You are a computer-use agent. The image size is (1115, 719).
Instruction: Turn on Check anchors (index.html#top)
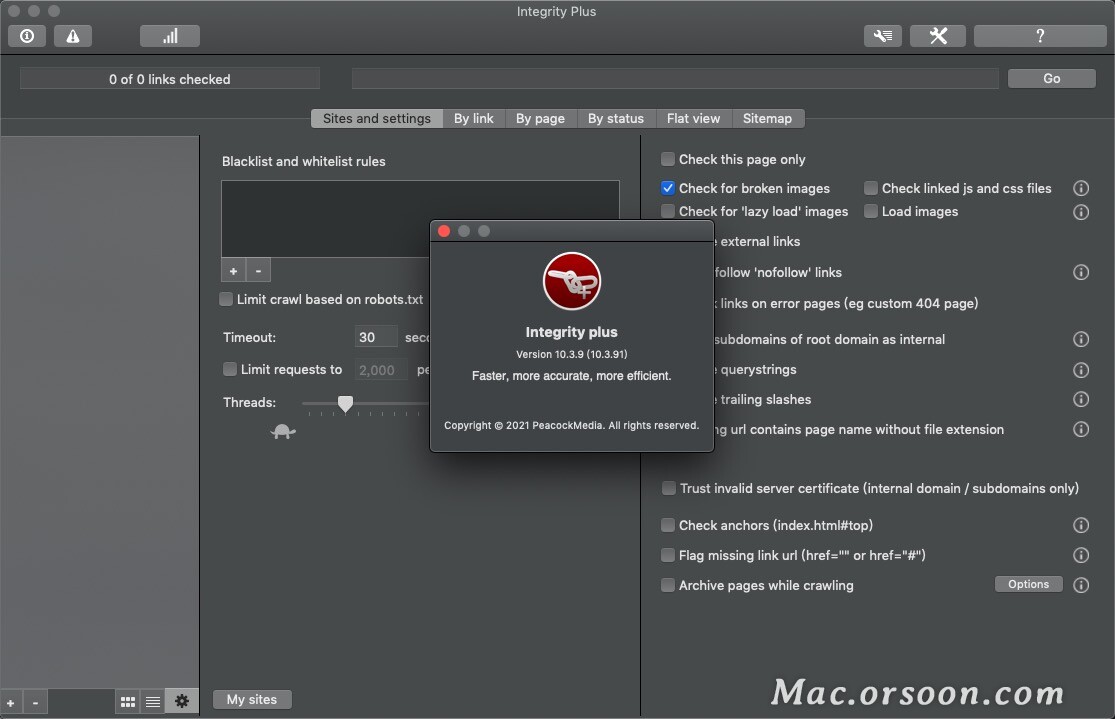(x=668, y=526)
